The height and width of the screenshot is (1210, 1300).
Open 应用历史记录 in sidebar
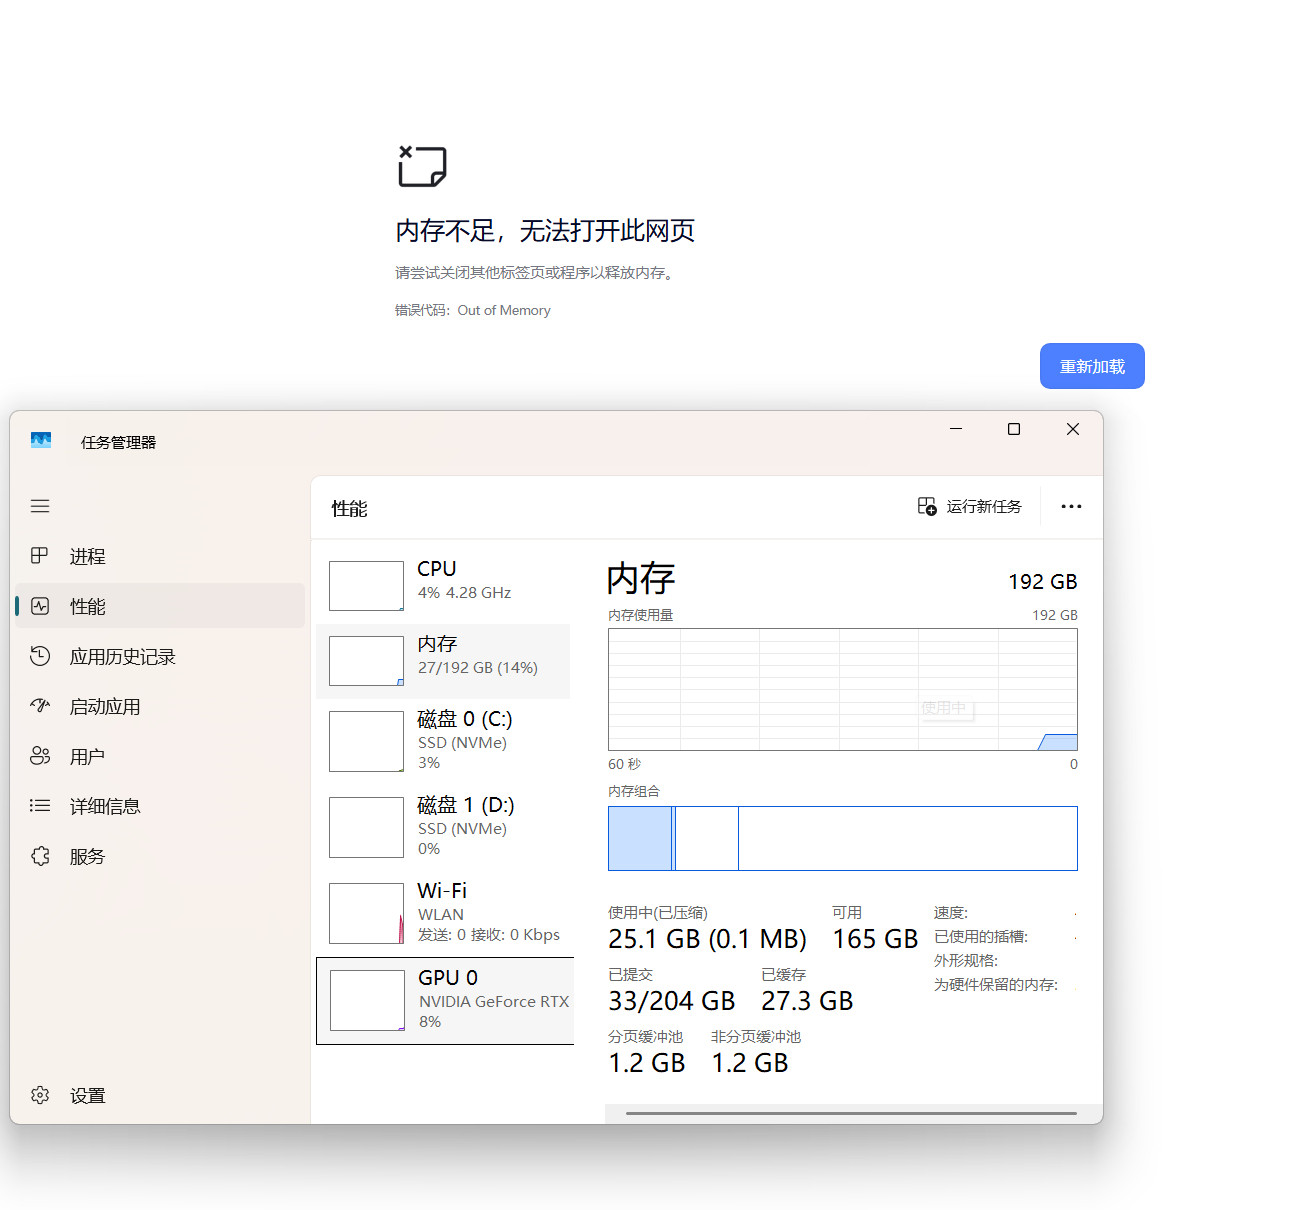160,656
